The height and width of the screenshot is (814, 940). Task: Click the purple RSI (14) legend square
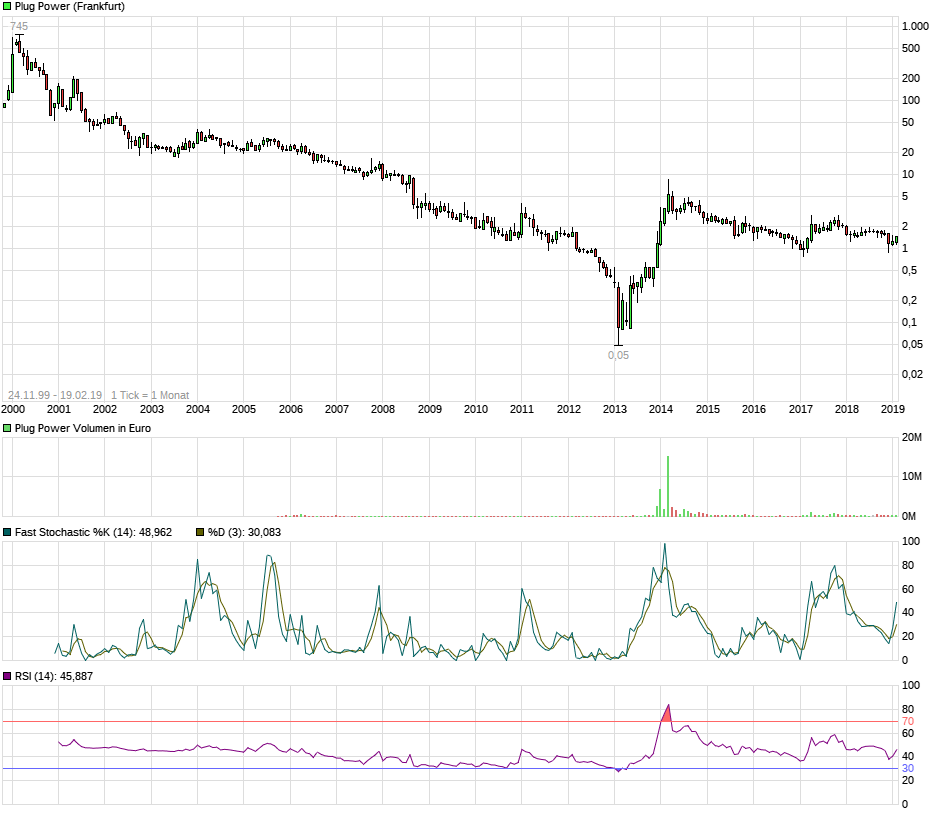pos(7,676)
